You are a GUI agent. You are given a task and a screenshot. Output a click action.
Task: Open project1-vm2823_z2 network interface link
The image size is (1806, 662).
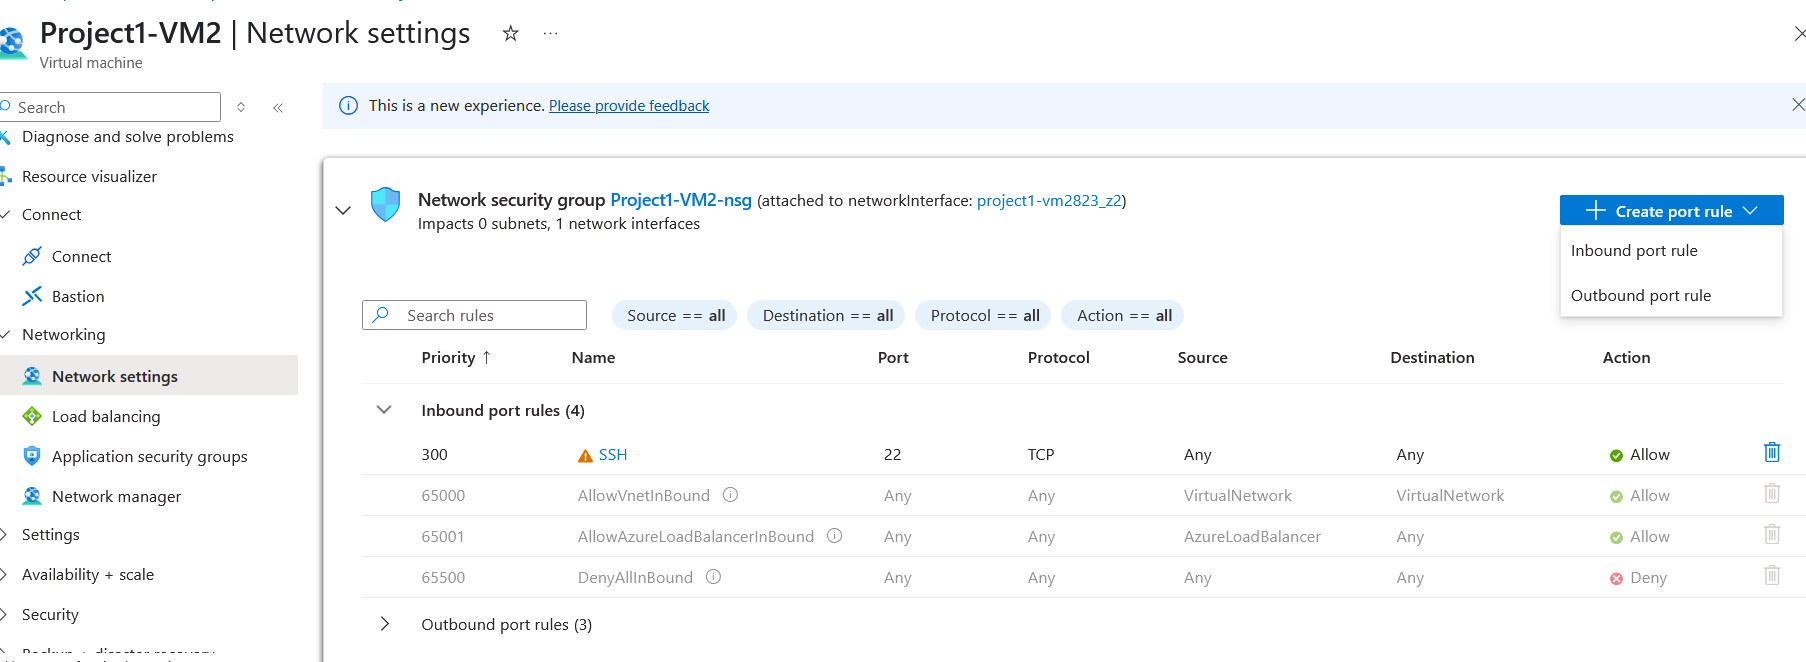[x=1049, y=200]
